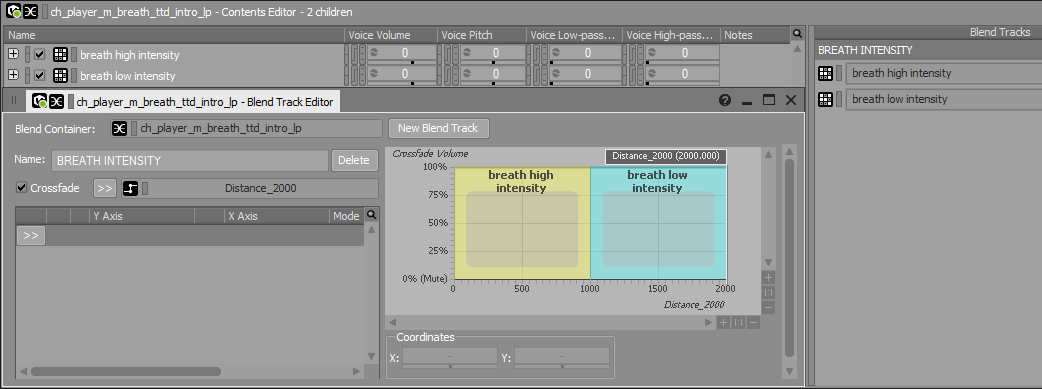Maximize the Blend Track Editor view
This screenshot has width=1042, height=389.
pos(769,100)
